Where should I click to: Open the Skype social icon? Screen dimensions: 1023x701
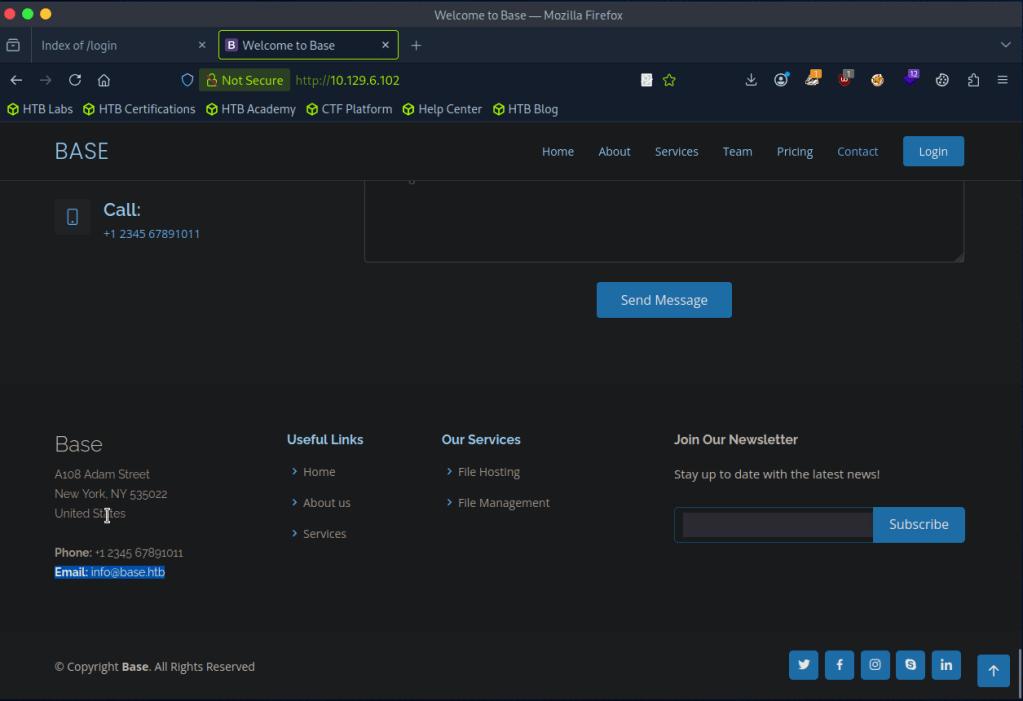(x=910, y=665)
